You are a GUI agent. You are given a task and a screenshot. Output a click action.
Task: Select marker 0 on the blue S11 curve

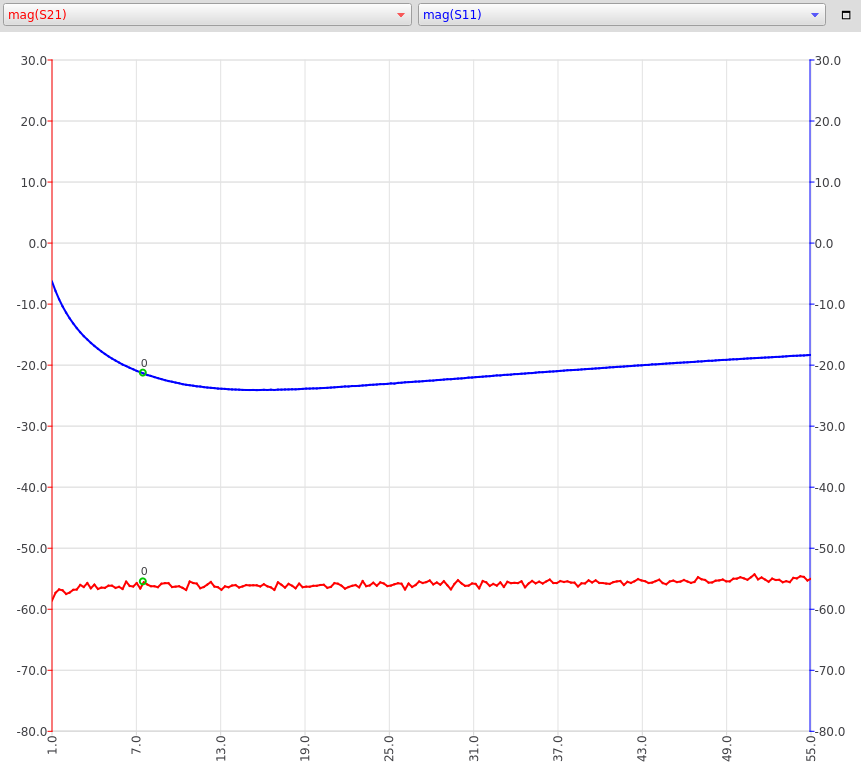coord(144,373)
